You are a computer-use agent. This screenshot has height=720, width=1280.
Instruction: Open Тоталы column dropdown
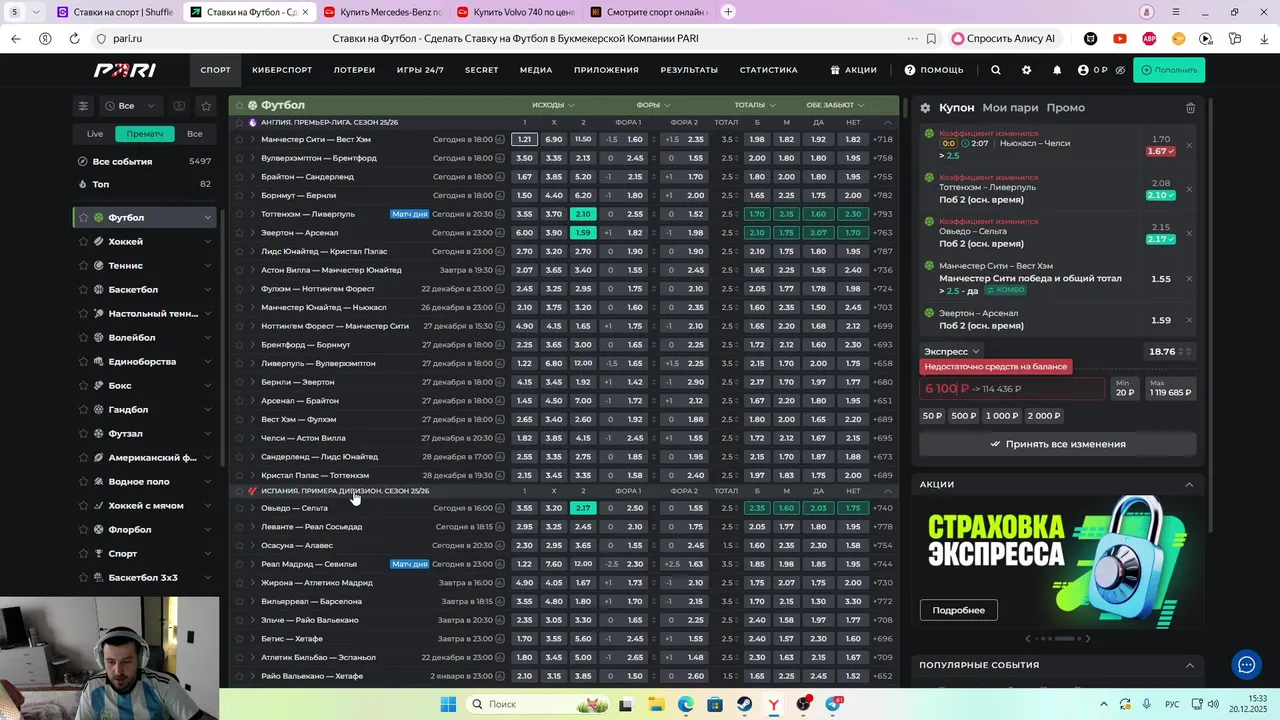click(x=755, y=104)
